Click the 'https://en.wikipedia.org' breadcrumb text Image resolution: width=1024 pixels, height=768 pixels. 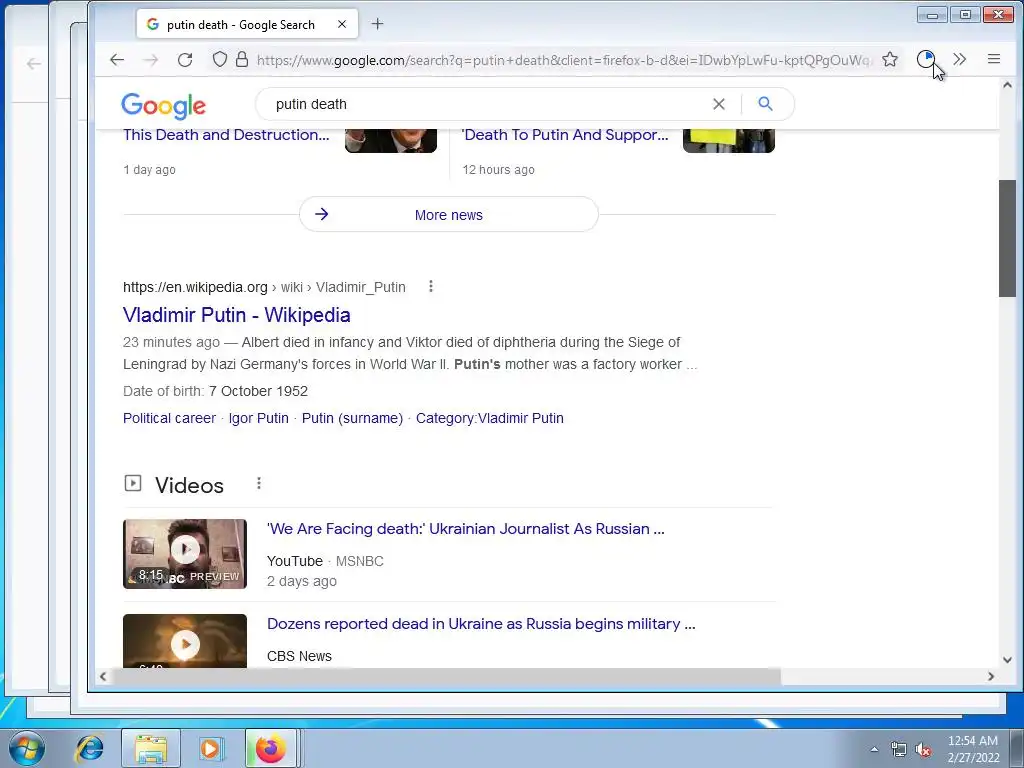click(195, 287)
